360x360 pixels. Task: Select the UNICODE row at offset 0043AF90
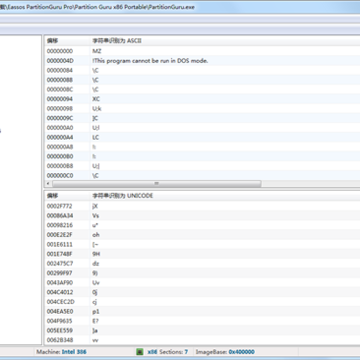(202, 283)
